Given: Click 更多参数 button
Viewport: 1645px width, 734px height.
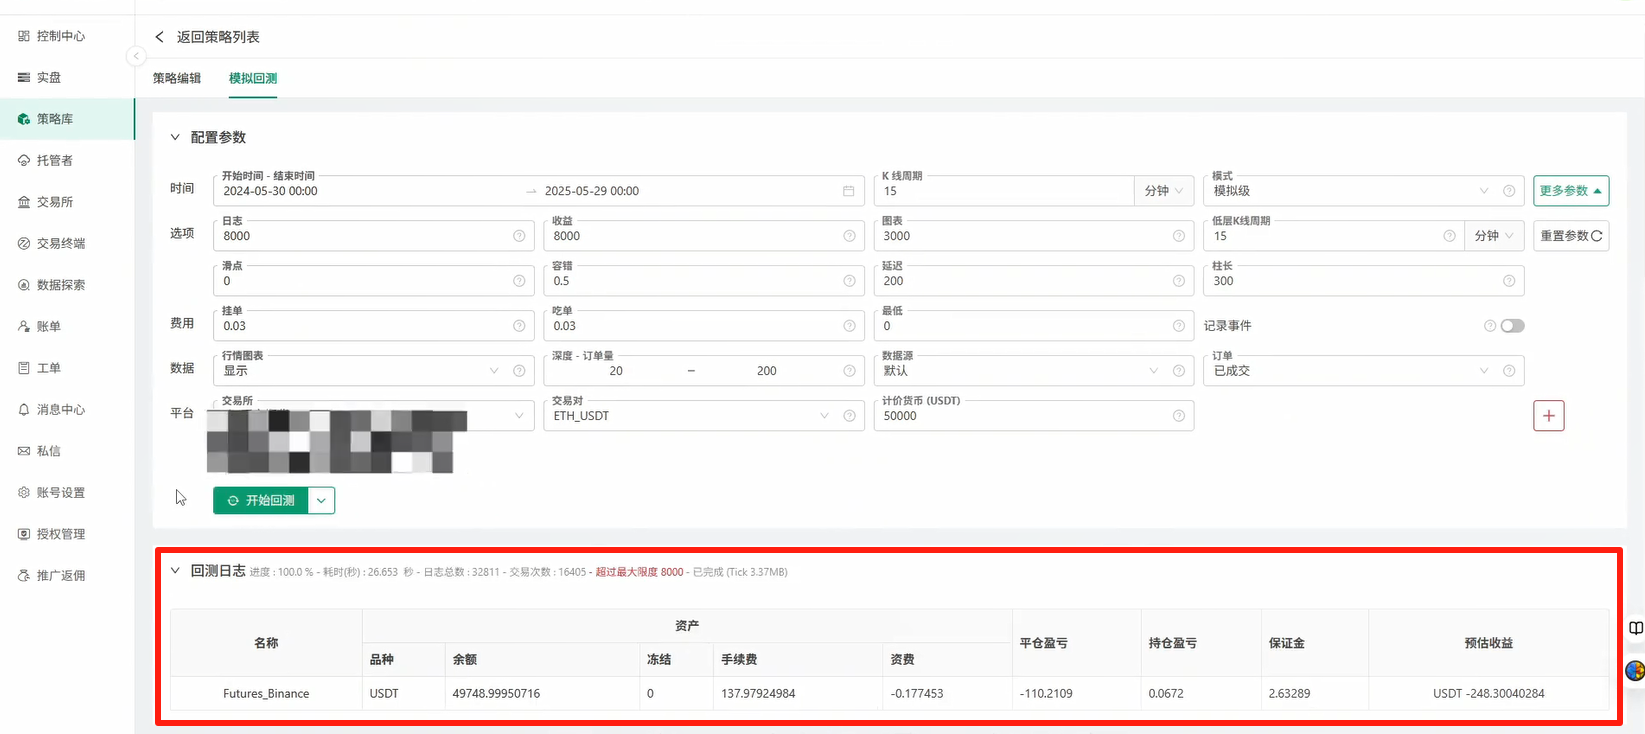Looking at the screenshot, I should tap(1571, 191).
